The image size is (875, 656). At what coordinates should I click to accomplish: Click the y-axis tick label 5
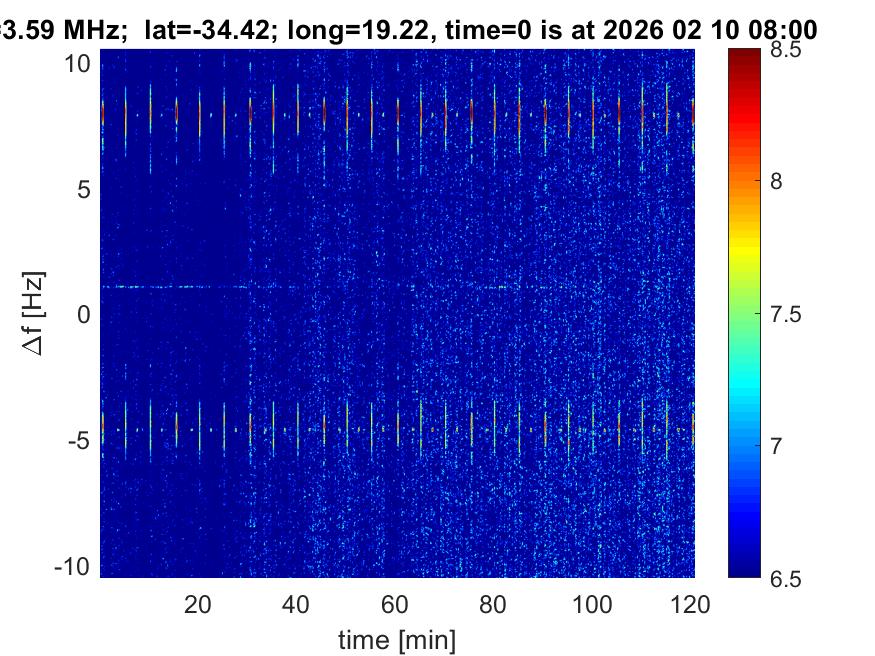tap(86, 189)
